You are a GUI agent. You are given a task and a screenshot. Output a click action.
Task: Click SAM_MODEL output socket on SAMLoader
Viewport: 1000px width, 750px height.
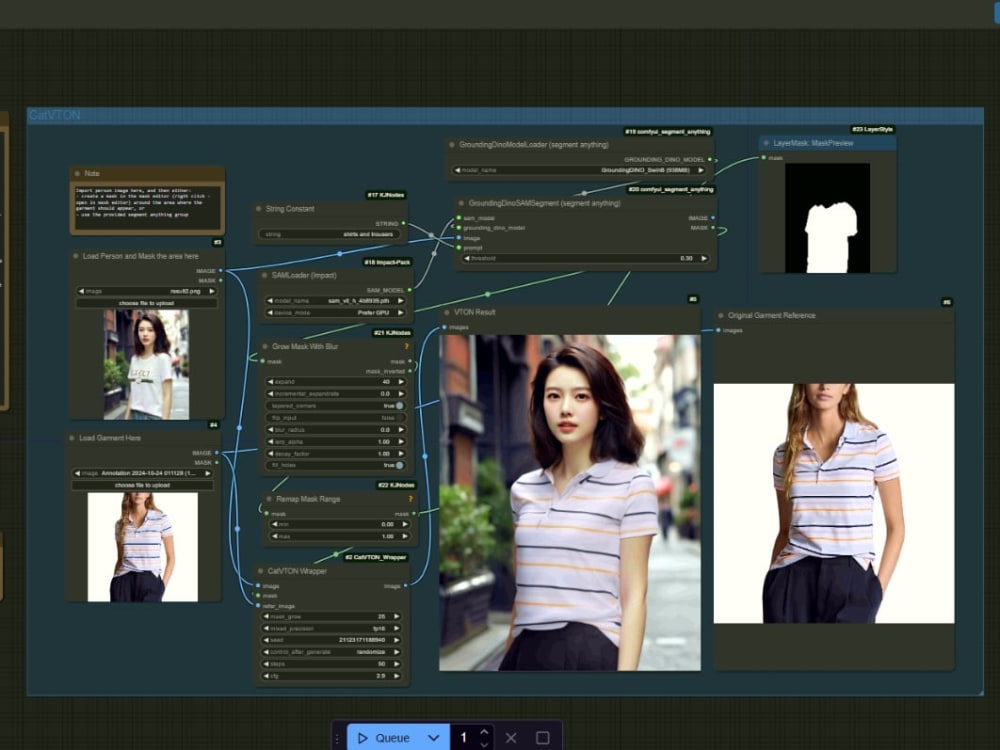pyautogui.click(x=409, y=290)
